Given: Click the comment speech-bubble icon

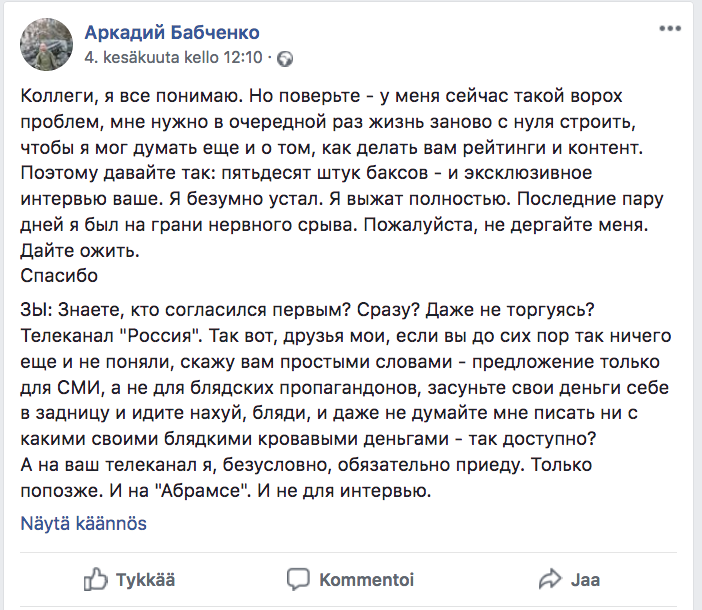Looking at the screenshot, I should point(297,579).
